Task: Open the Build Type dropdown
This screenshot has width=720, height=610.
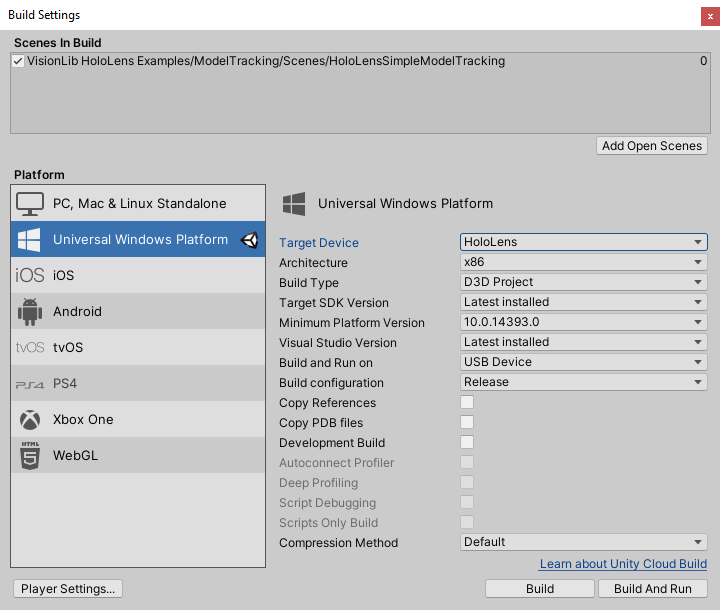Action: click(583, 282)
